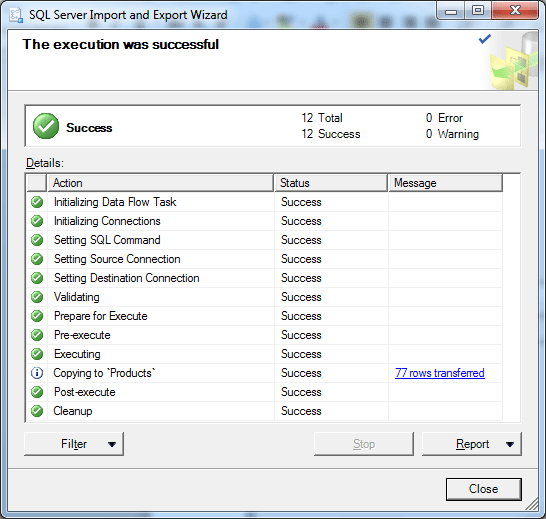Click the status icon for Setting SQL Command

pos(37,240)
